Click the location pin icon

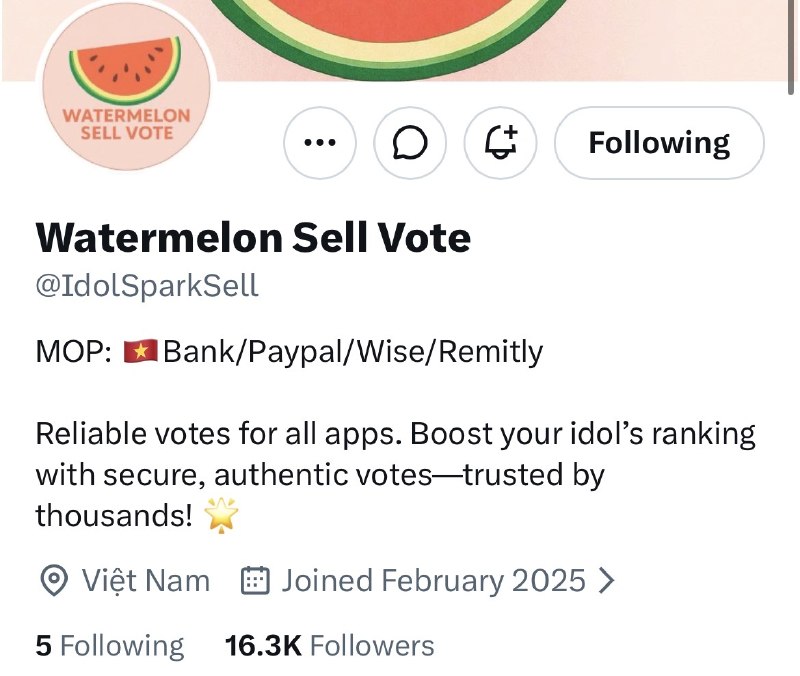[x=54, y=581]
